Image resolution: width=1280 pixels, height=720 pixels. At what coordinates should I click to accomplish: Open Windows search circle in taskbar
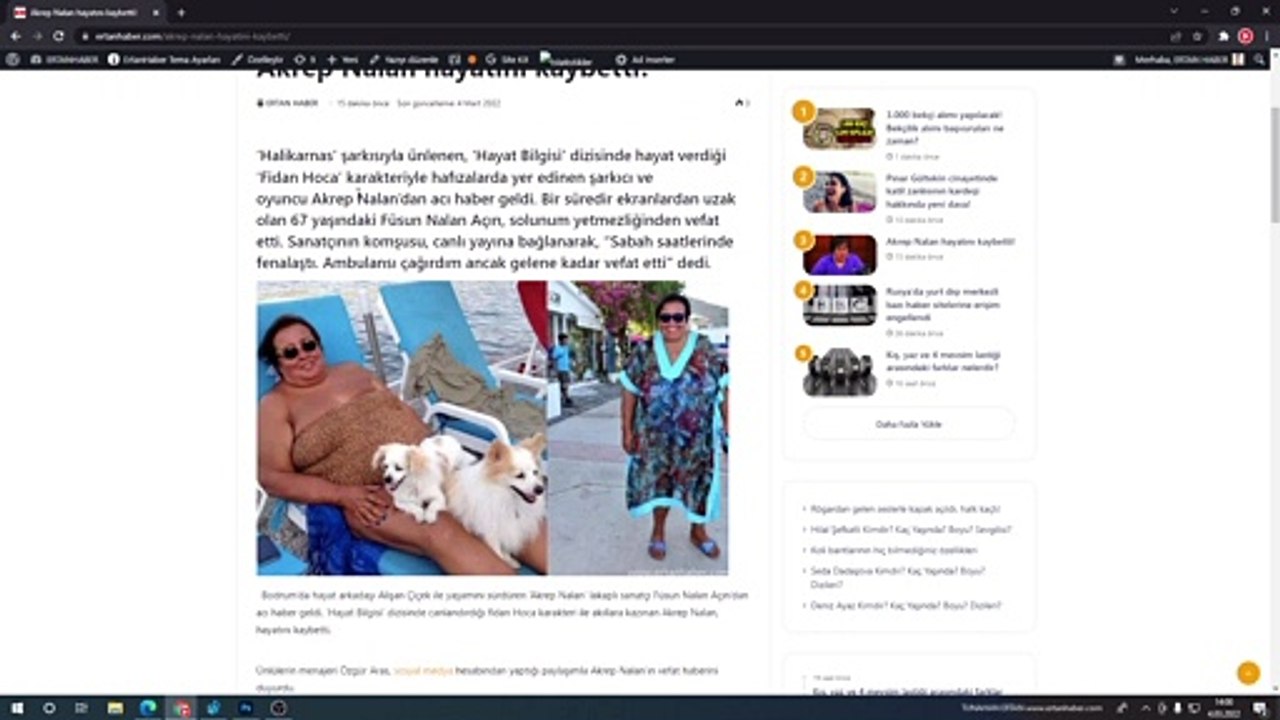[49, 708]
